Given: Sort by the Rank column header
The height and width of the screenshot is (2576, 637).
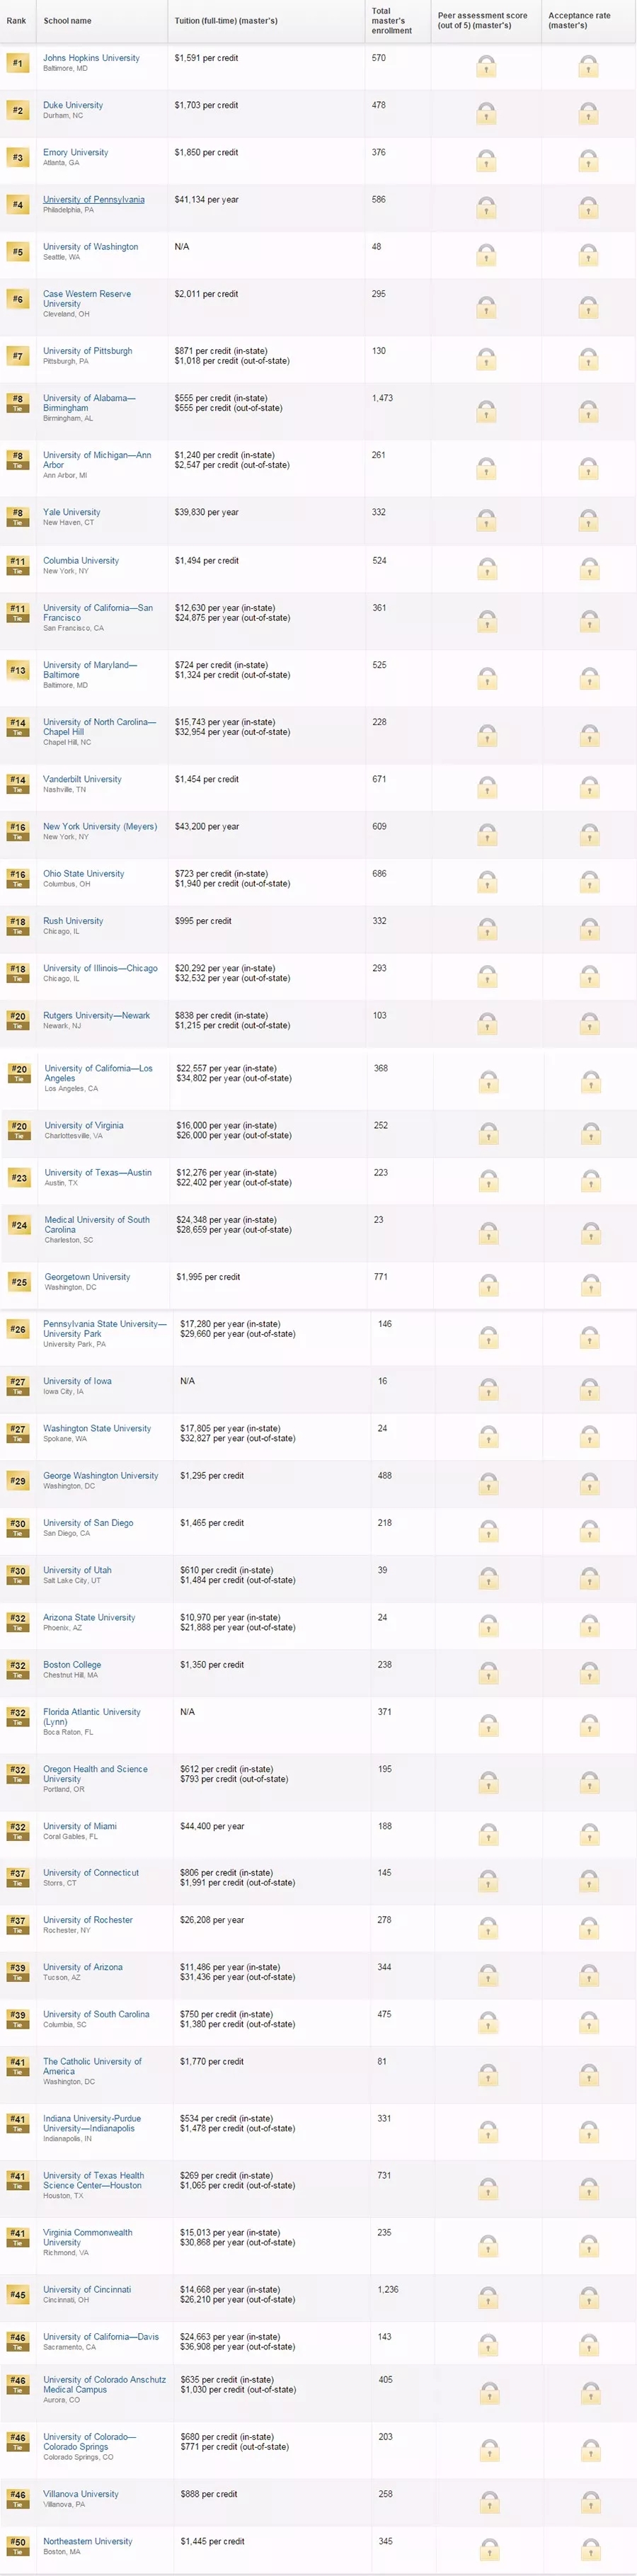Looking at the screenshot, I should point(17,21).
